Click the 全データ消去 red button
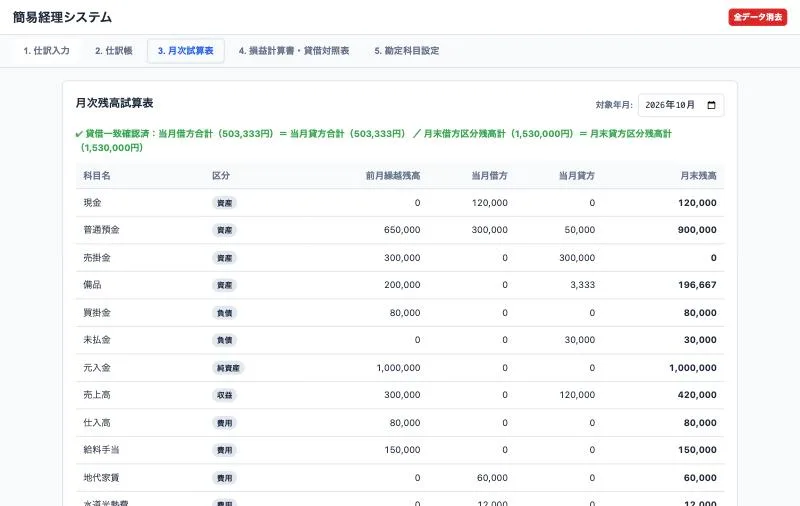The width and height of the screenshot is (800, 506). click(x=758, y=17)
